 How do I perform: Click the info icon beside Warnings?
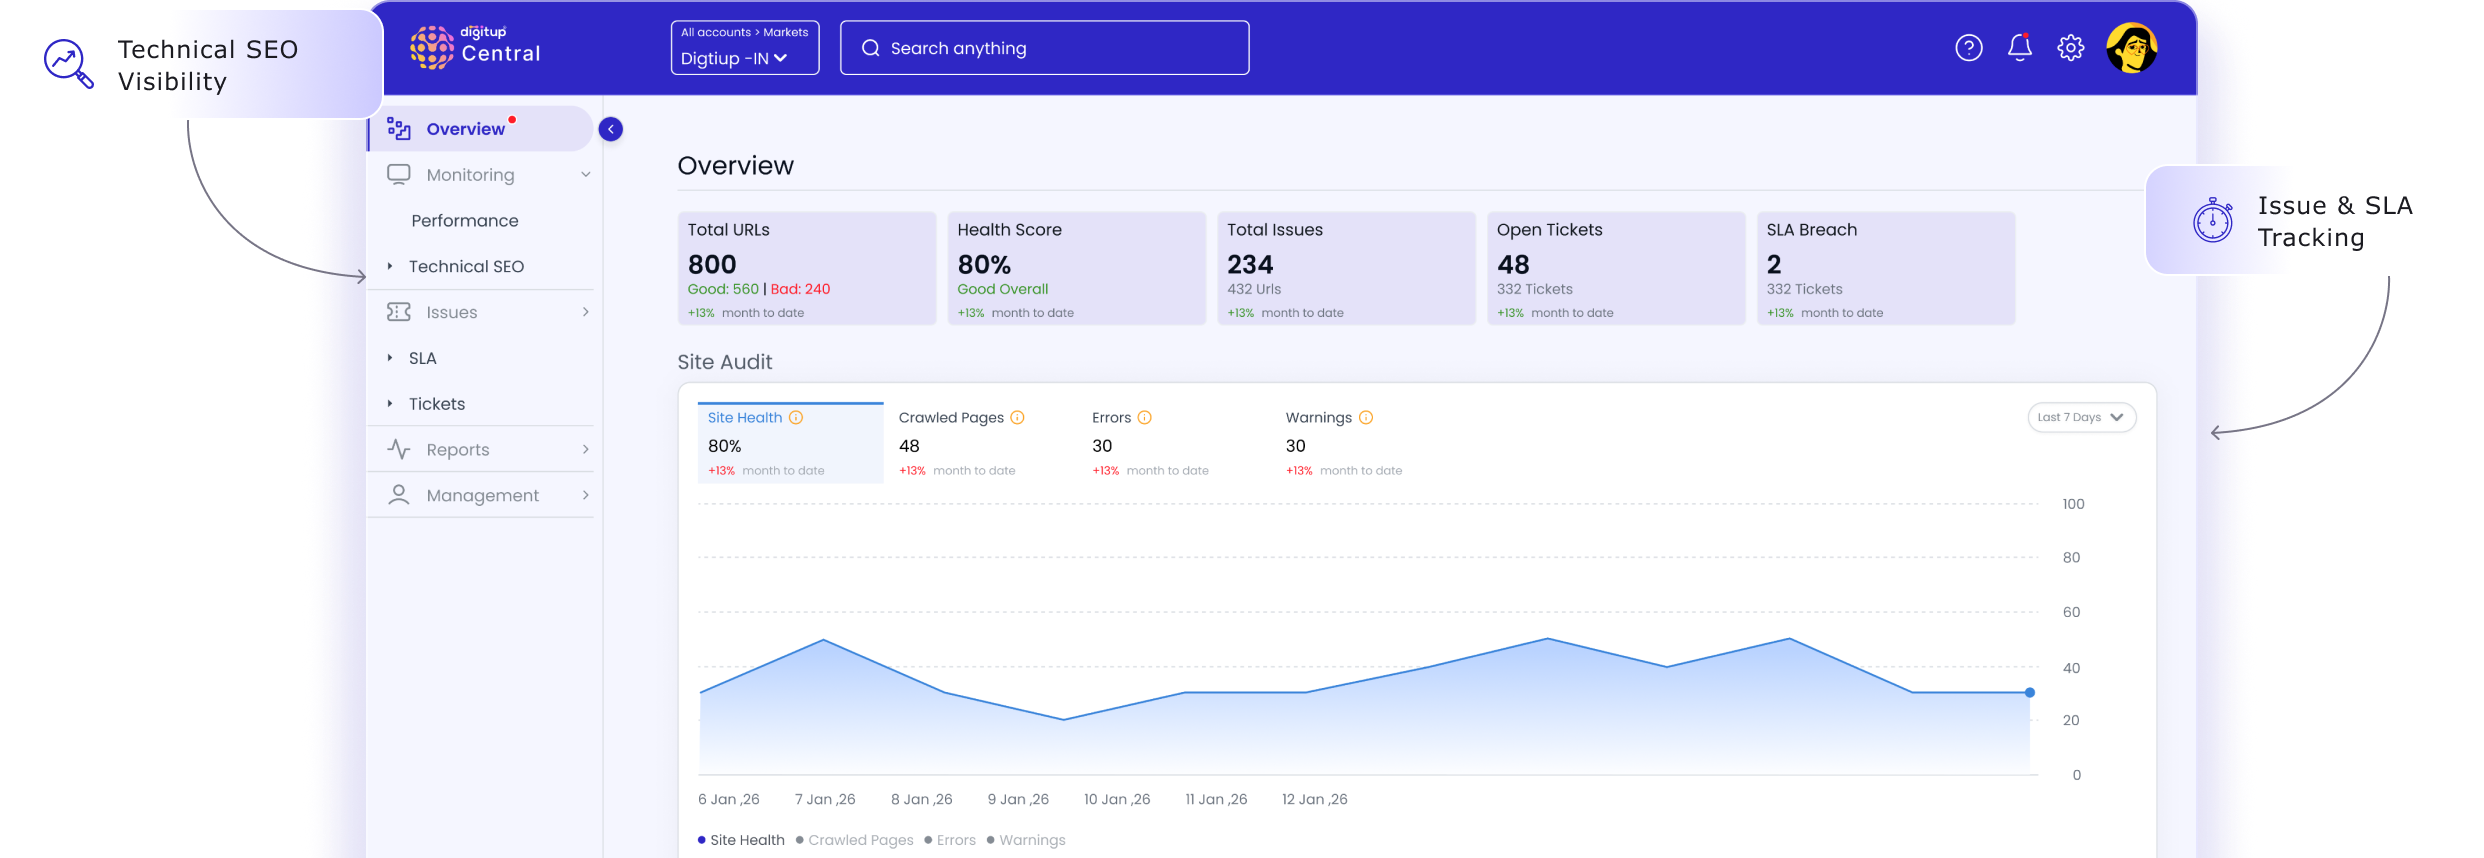tap(1366, 418)
